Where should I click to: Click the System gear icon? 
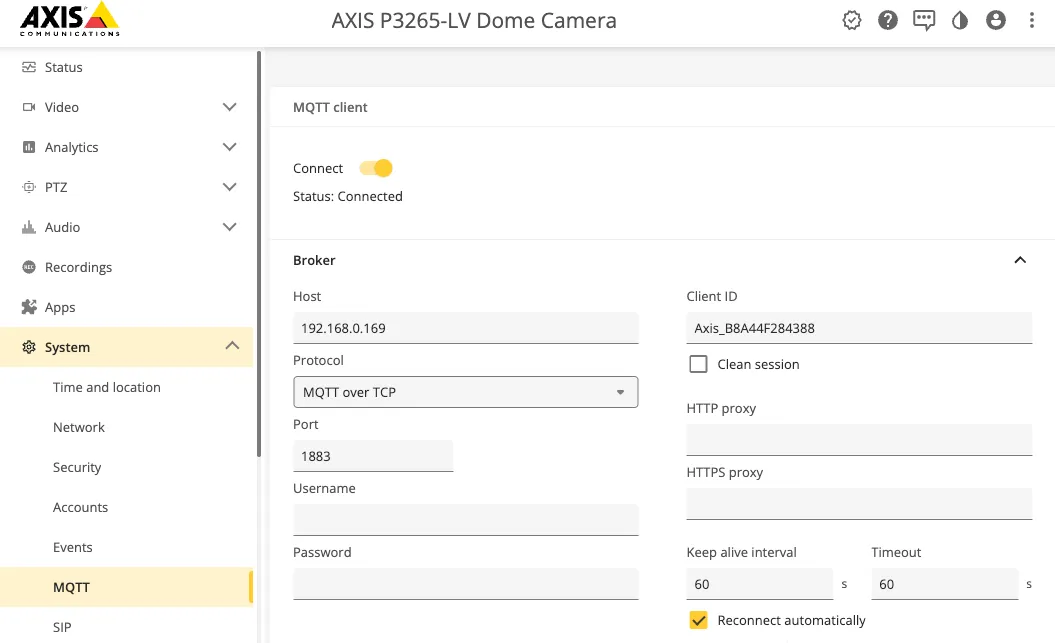29,347
